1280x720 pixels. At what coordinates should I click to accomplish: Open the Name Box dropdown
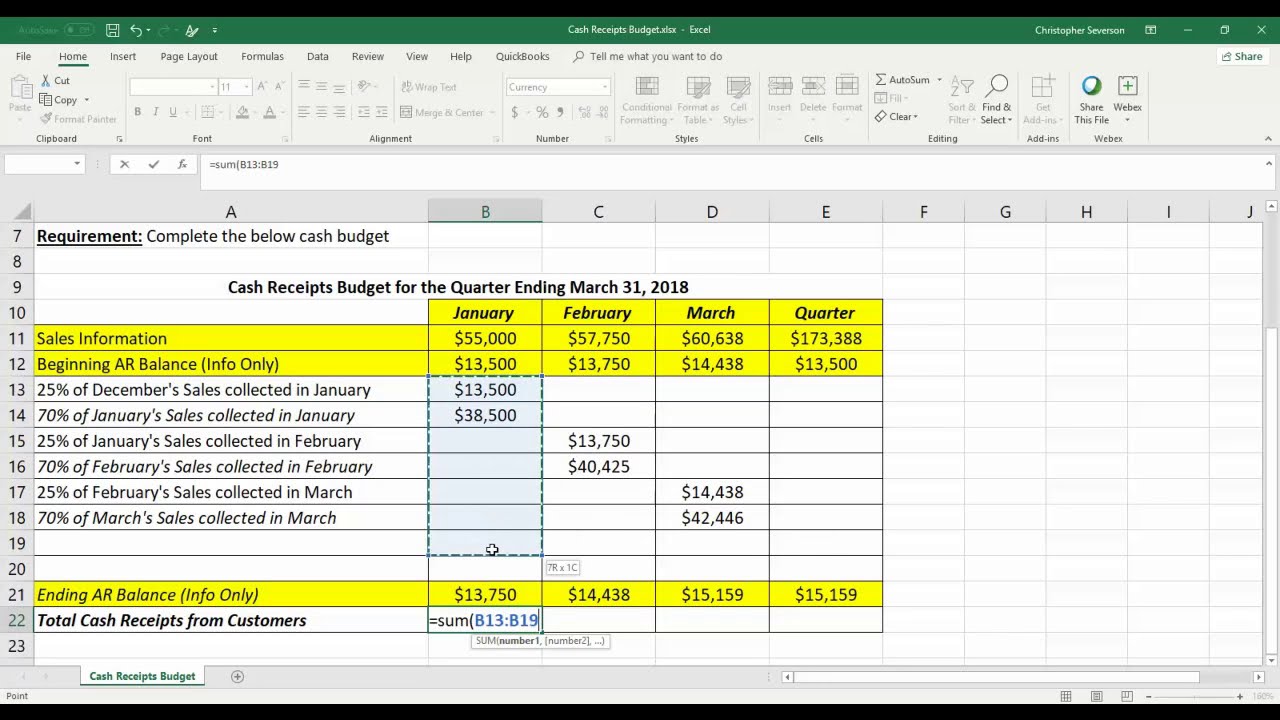76,164
